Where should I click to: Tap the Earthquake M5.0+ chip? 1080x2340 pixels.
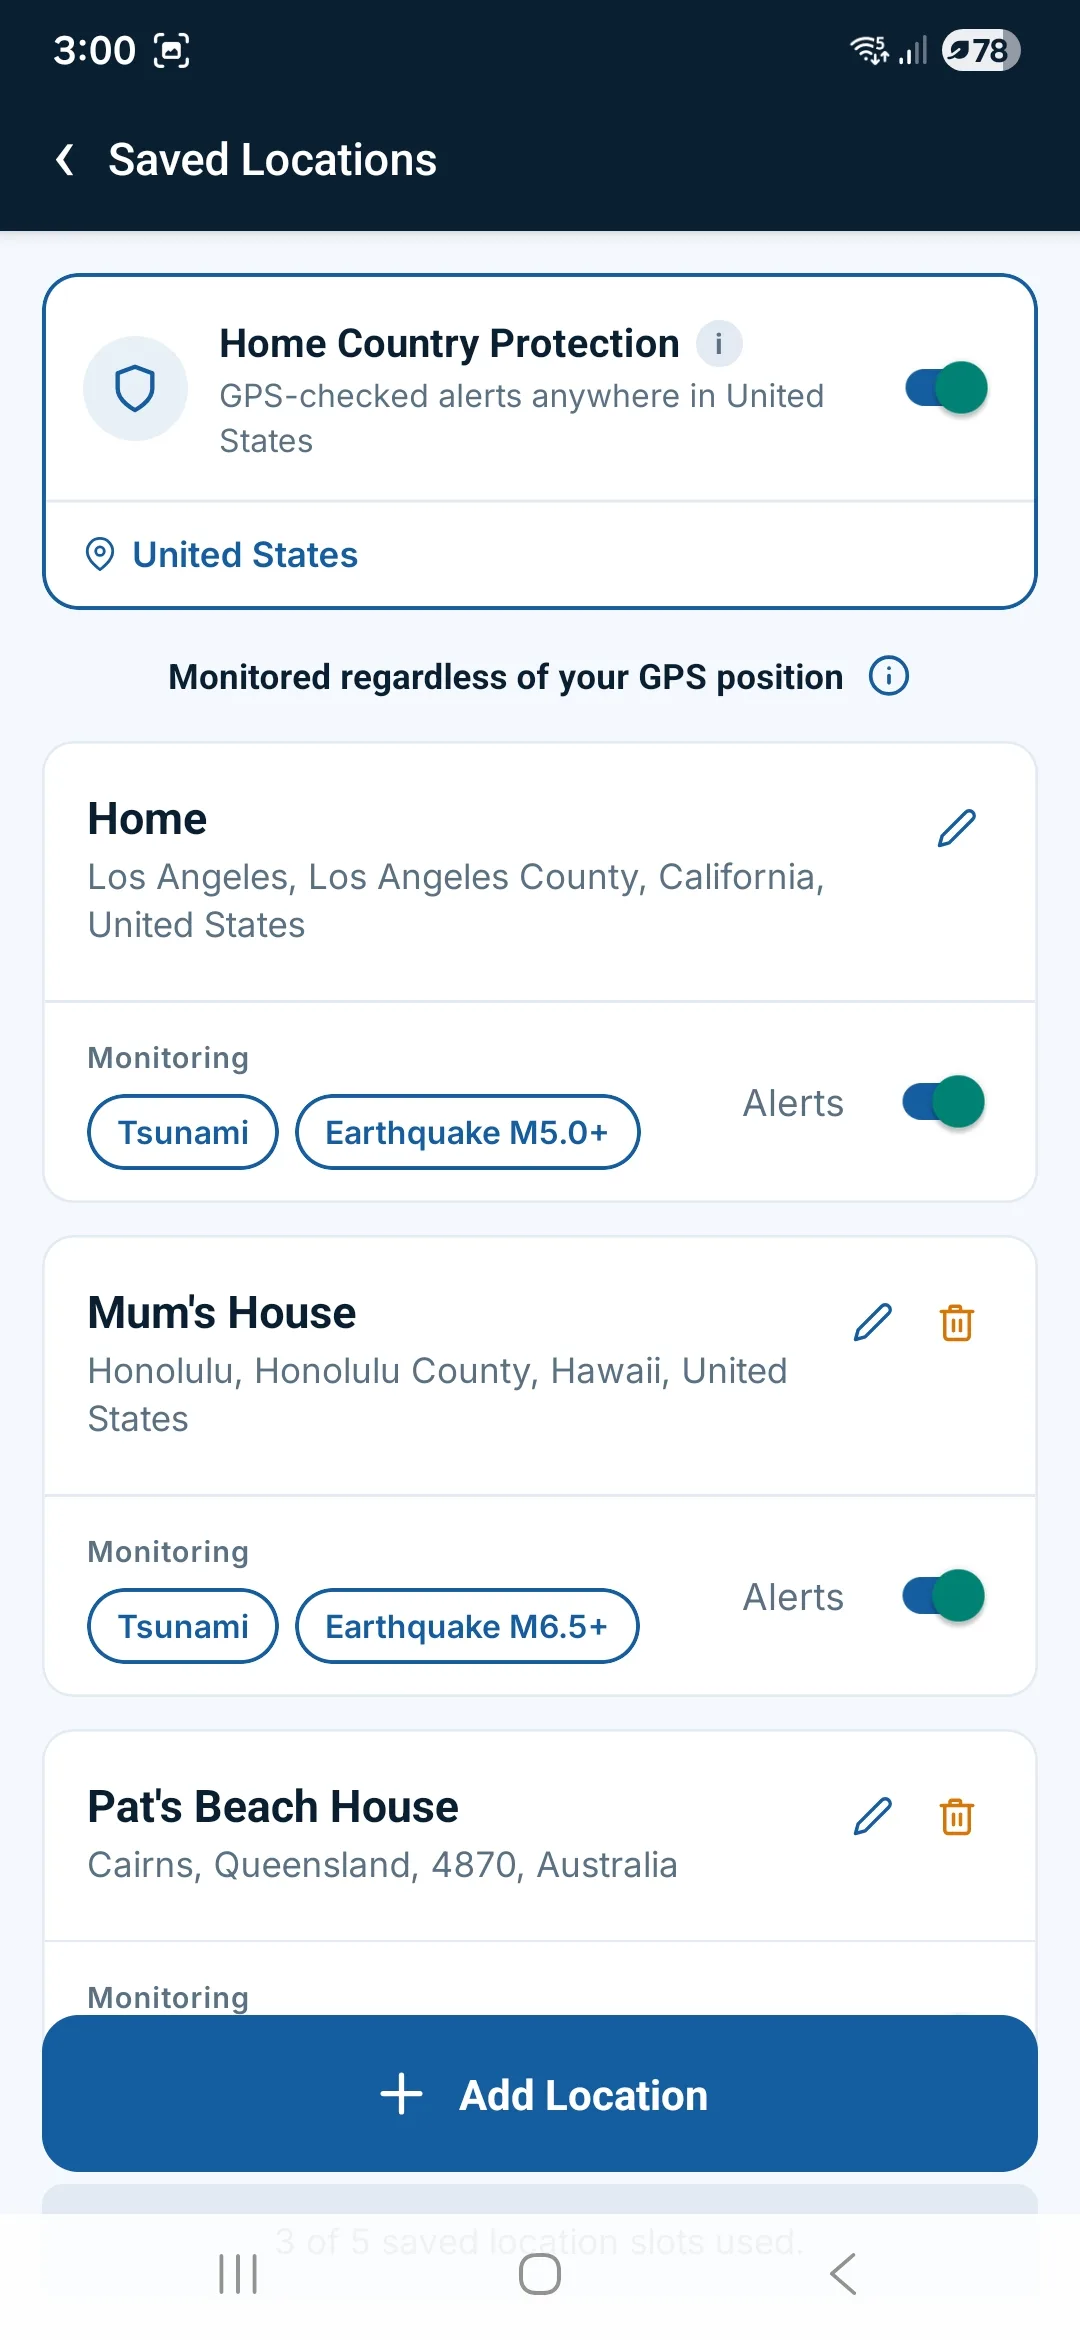pyautogui.click(x=467, y=1132)
